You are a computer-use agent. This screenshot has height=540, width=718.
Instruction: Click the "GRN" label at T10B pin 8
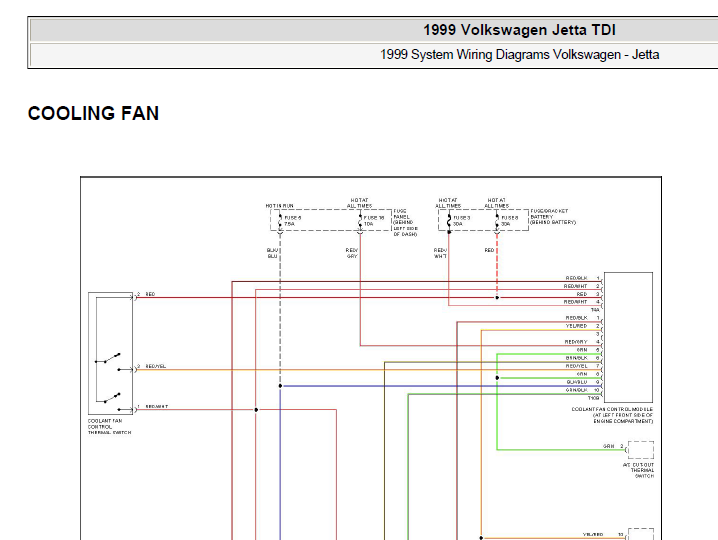point(582,374)
